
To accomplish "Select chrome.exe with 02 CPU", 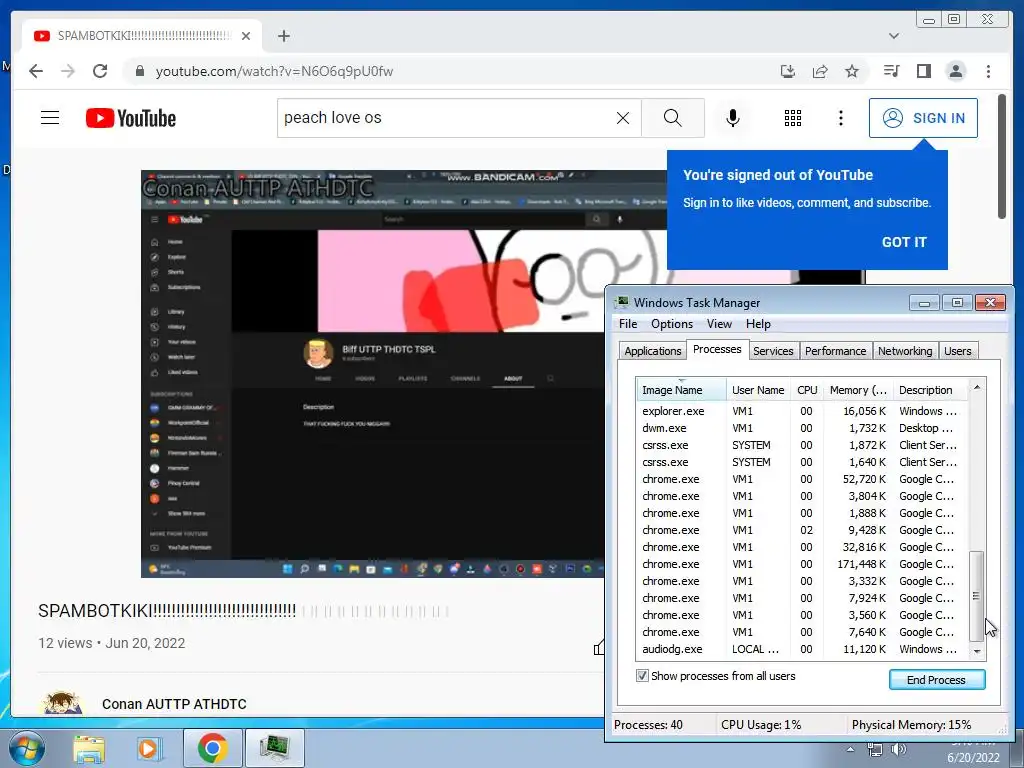I will (802, 530).
